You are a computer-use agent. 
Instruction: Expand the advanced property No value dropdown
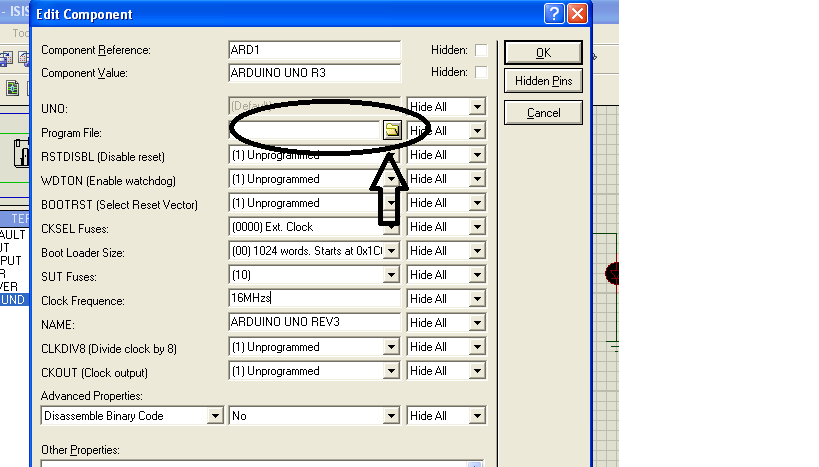click(391, 416)
